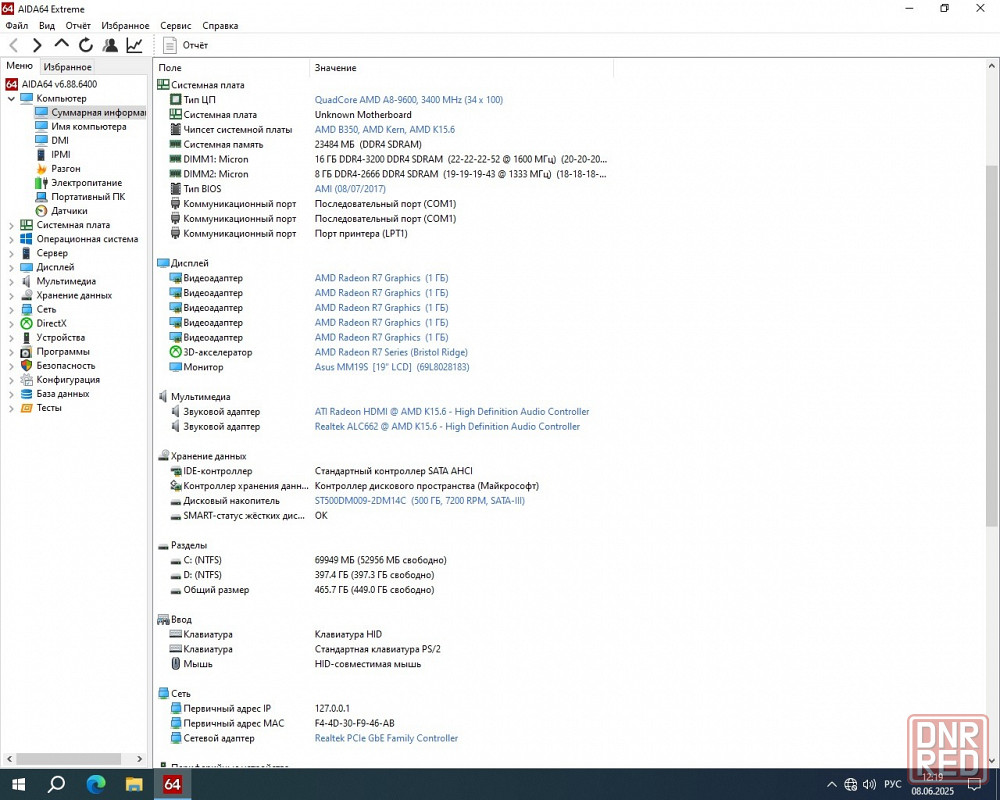Open the AMI (08/07/2017) BIOS link

pos(350,189)
